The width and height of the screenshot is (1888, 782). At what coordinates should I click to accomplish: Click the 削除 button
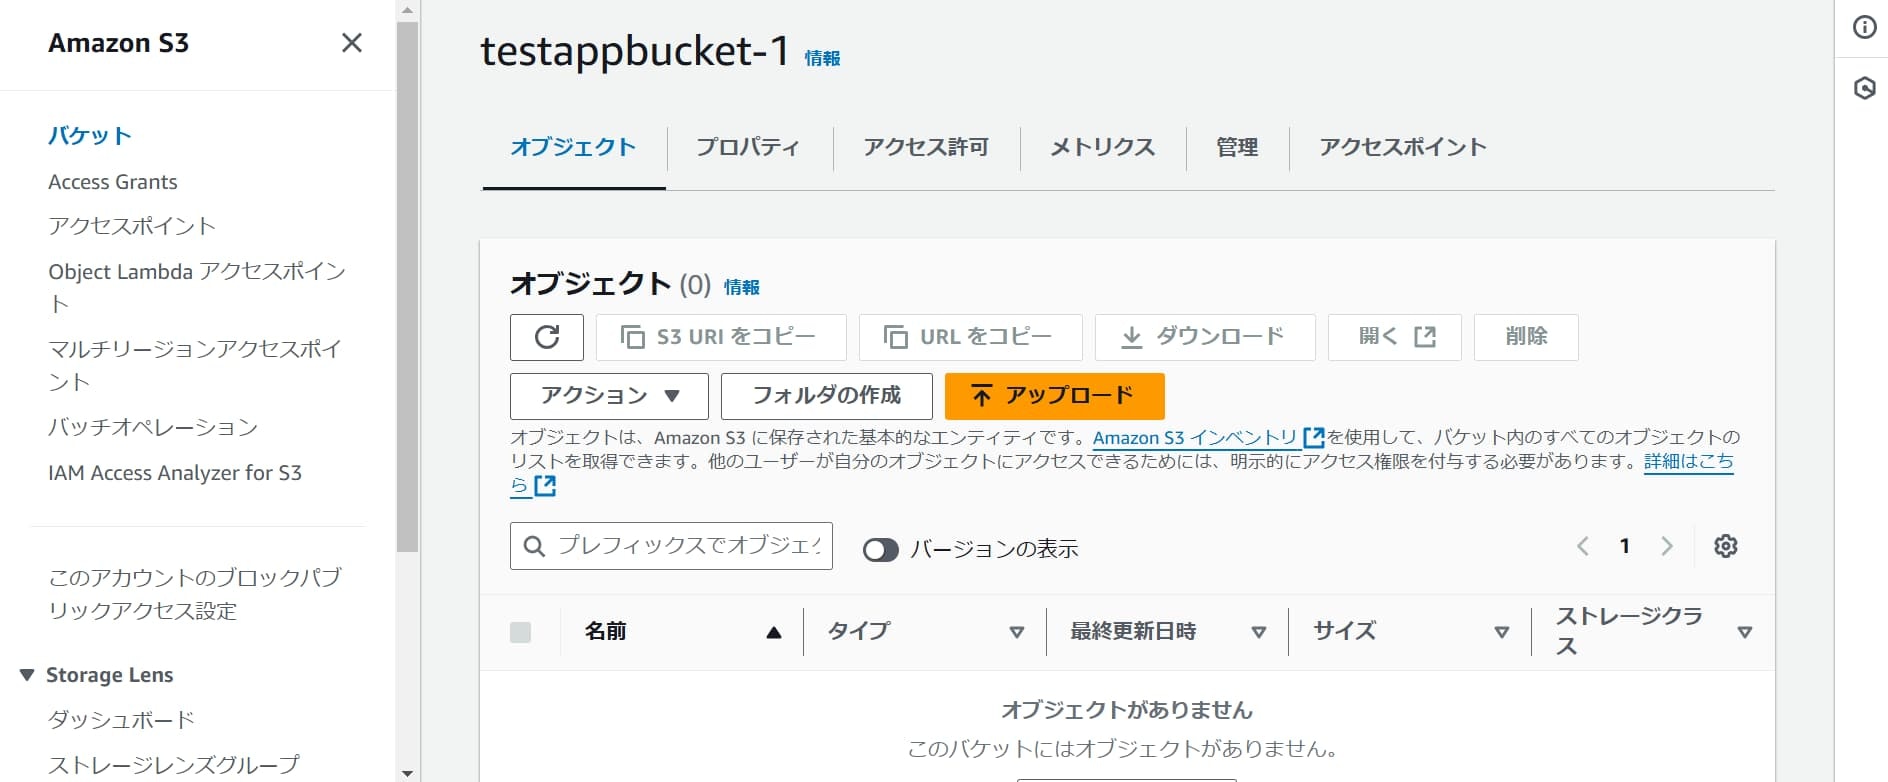(1526, 337)
